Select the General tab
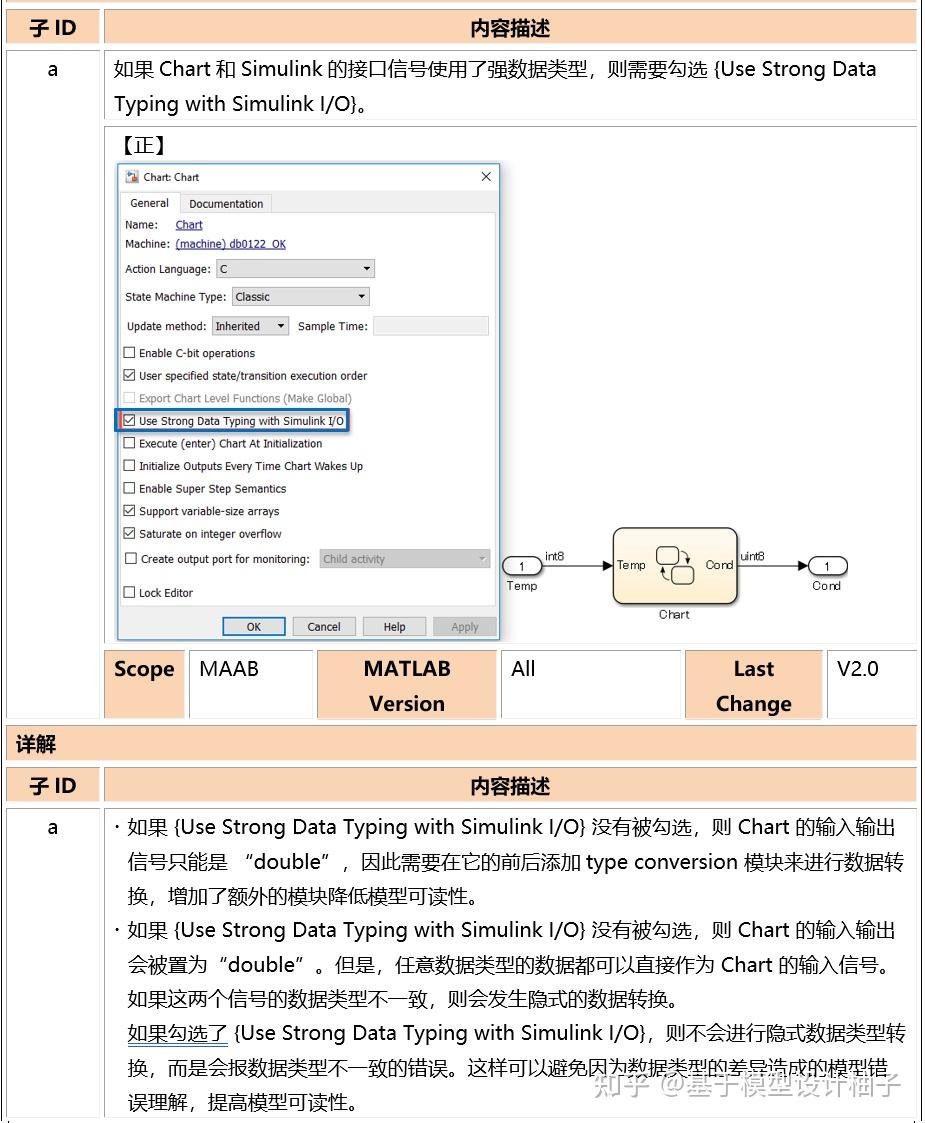Image resolution: width=925 pixels, height=1123 pixels. [x=149, y=203]
